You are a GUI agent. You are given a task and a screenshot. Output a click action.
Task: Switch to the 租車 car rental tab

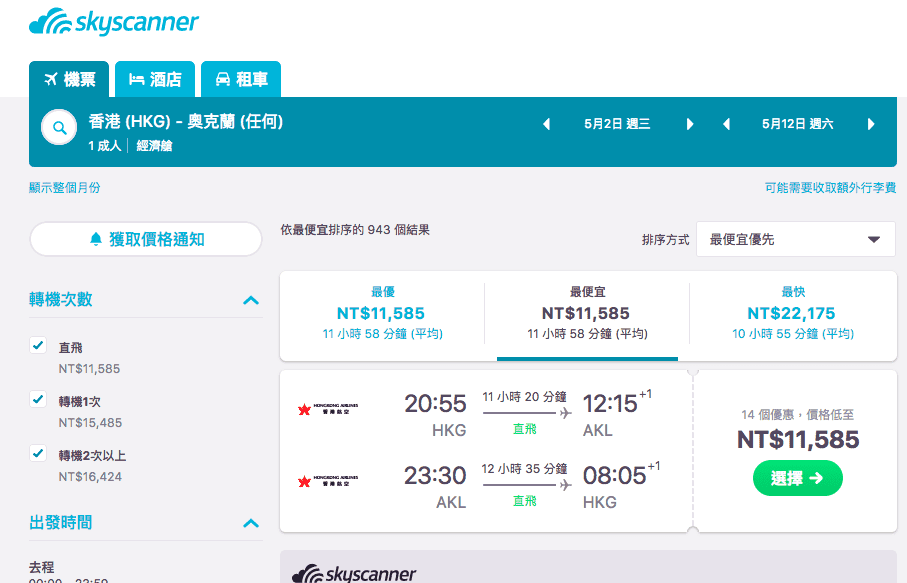tap(241, 79)
